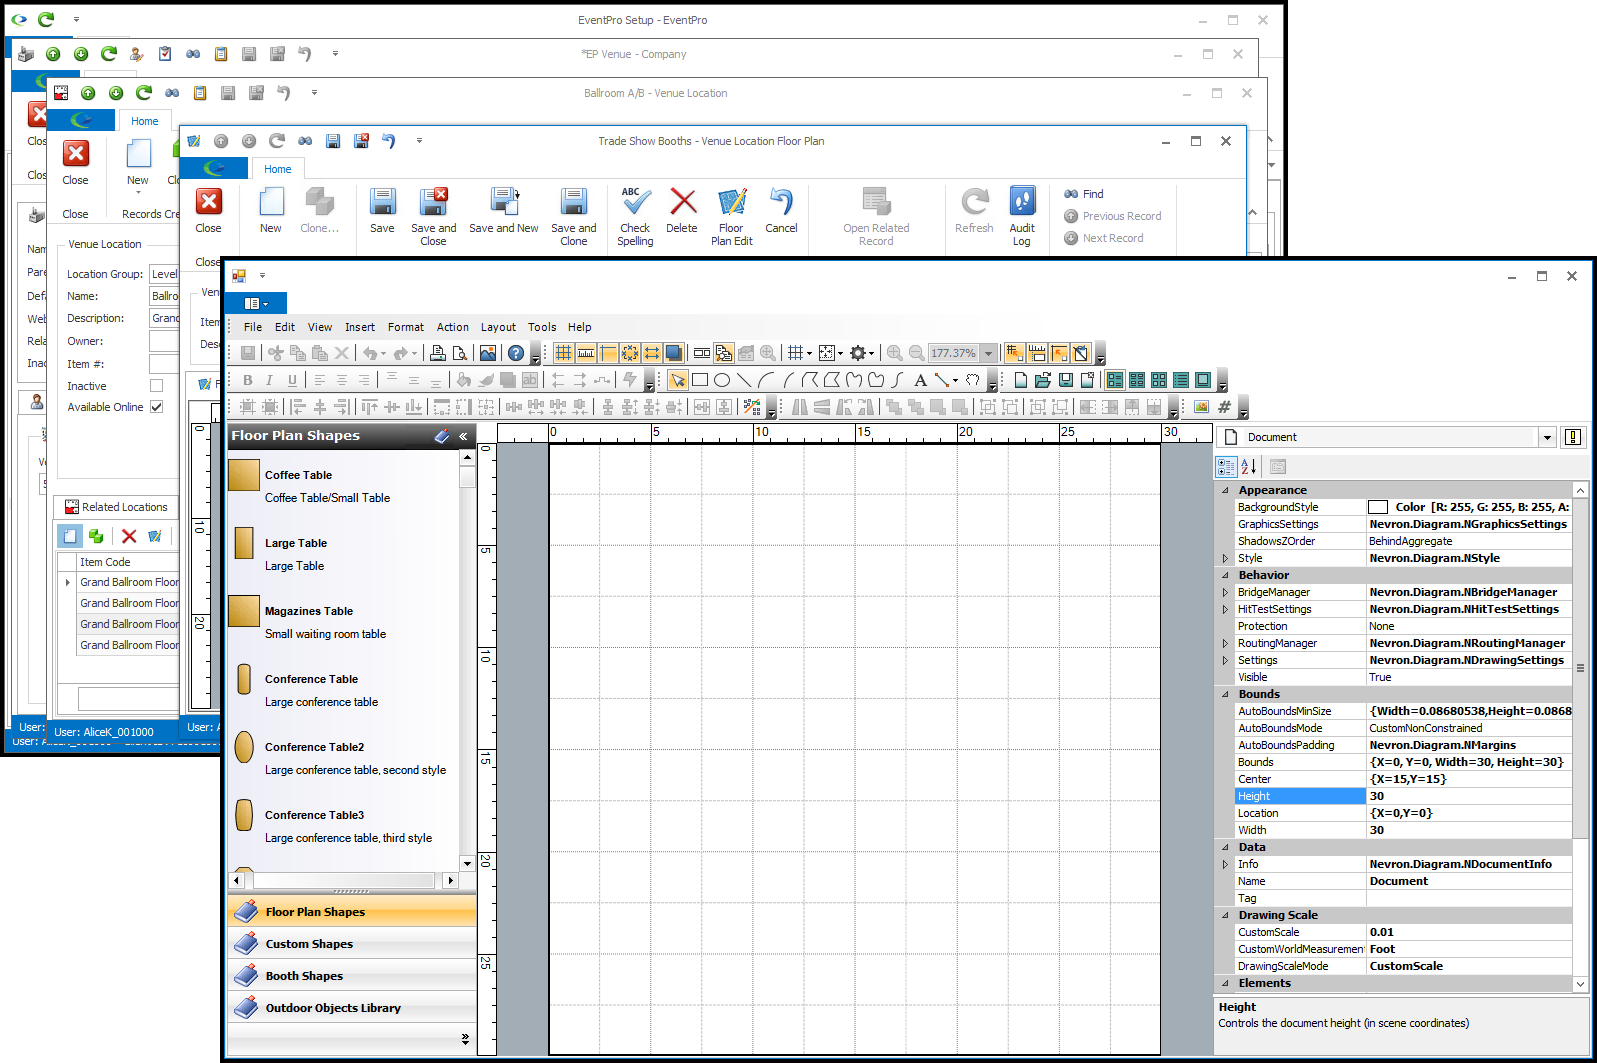This screenshot has width=1597, height=1063.
Task: Select the Ellipse drawing tool
Action: coord(722,380)
